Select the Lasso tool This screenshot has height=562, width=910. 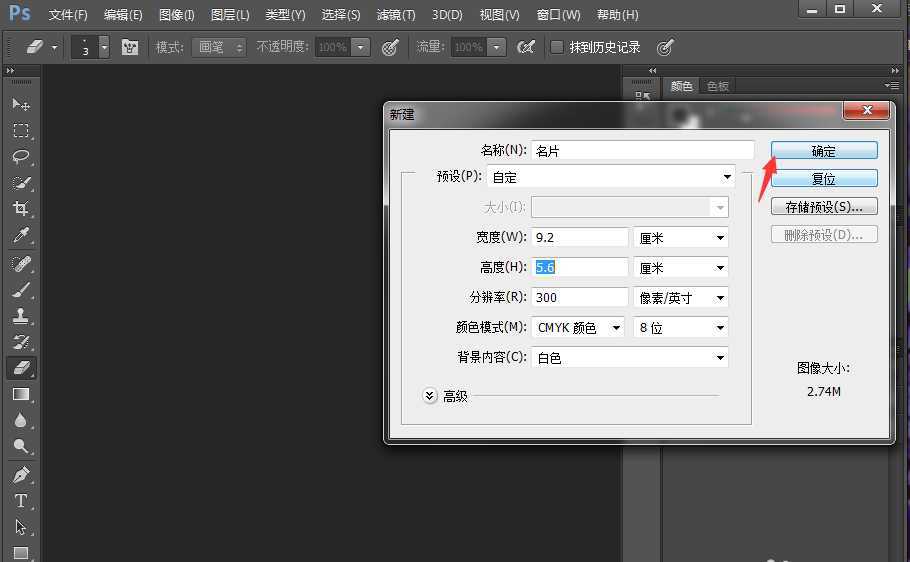20,157
